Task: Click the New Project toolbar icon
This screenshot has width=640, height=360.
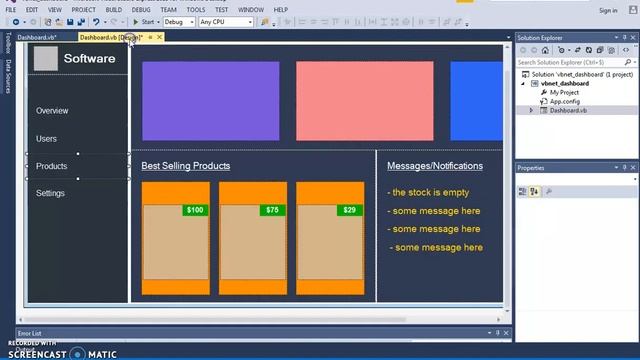Action: click(x=48, y=22)
